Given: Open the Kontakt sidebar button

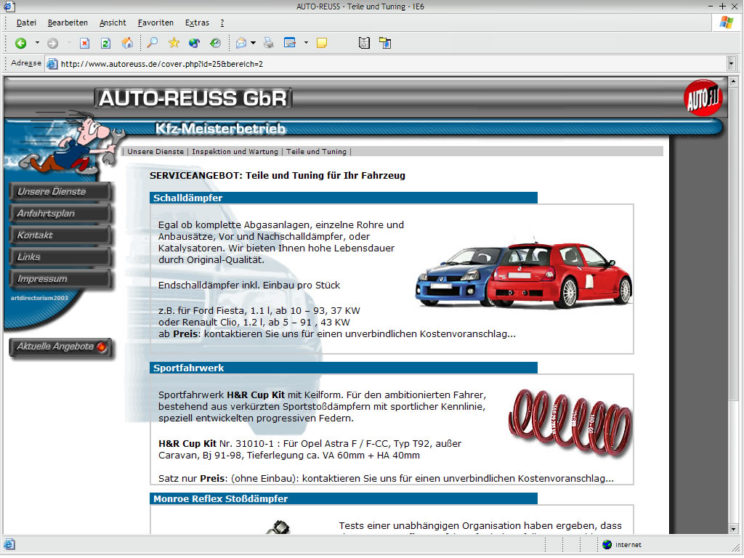Looking at the screenshot, I should click(x=60, y=235).
